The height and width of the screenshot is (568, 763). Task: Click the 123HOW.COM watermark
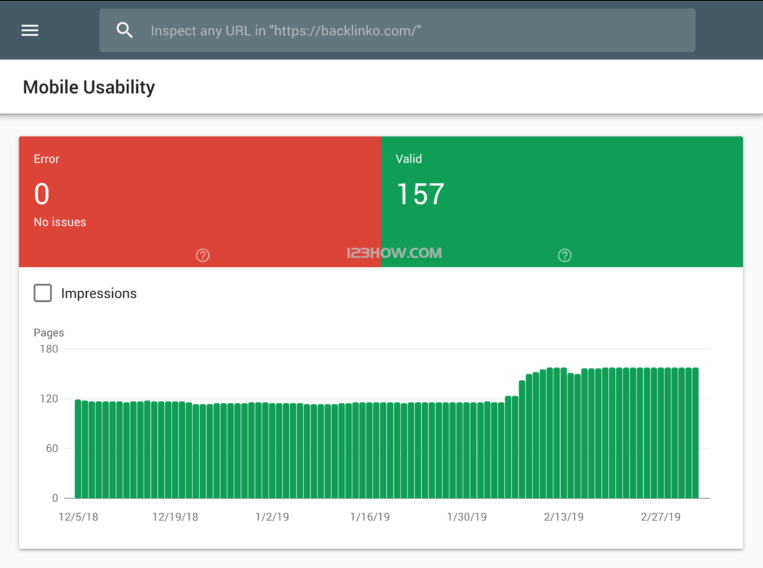pos(394,253)
